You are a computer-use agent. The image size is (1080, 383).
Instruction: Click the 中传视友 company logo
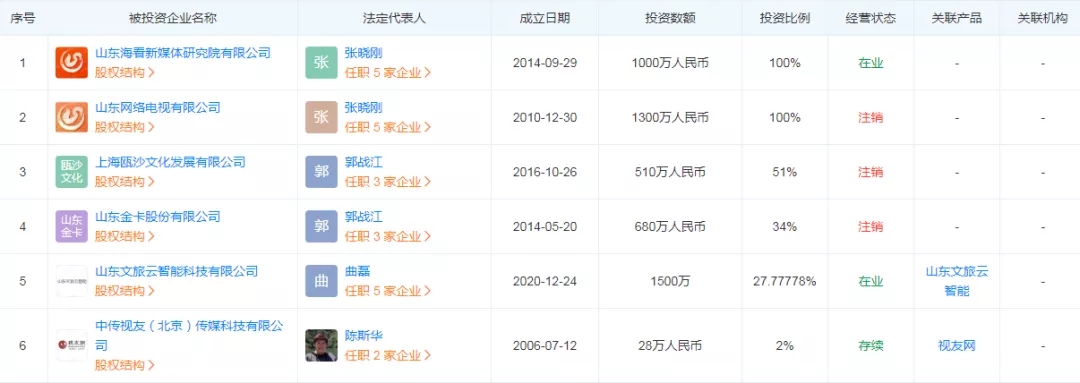72,345
